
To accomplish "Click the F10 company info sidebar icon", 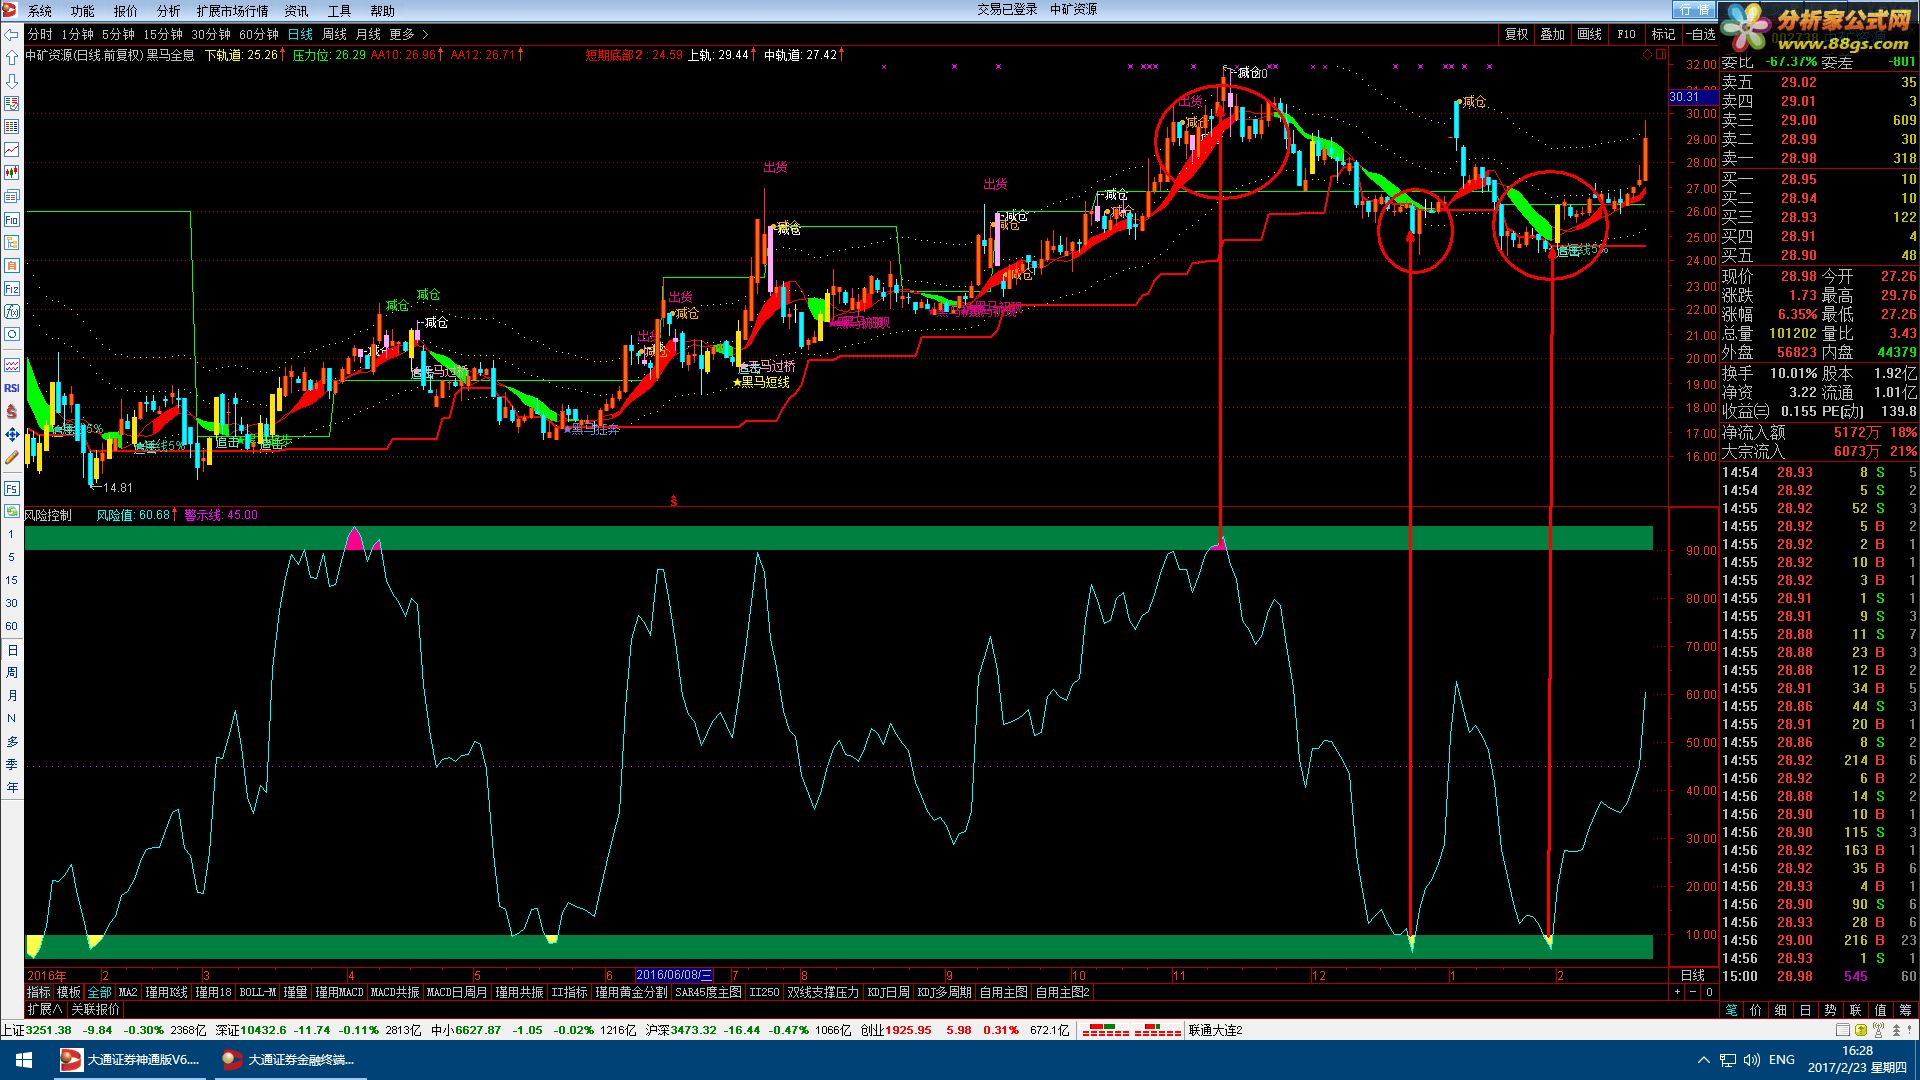I will click(x=12, y=219).
